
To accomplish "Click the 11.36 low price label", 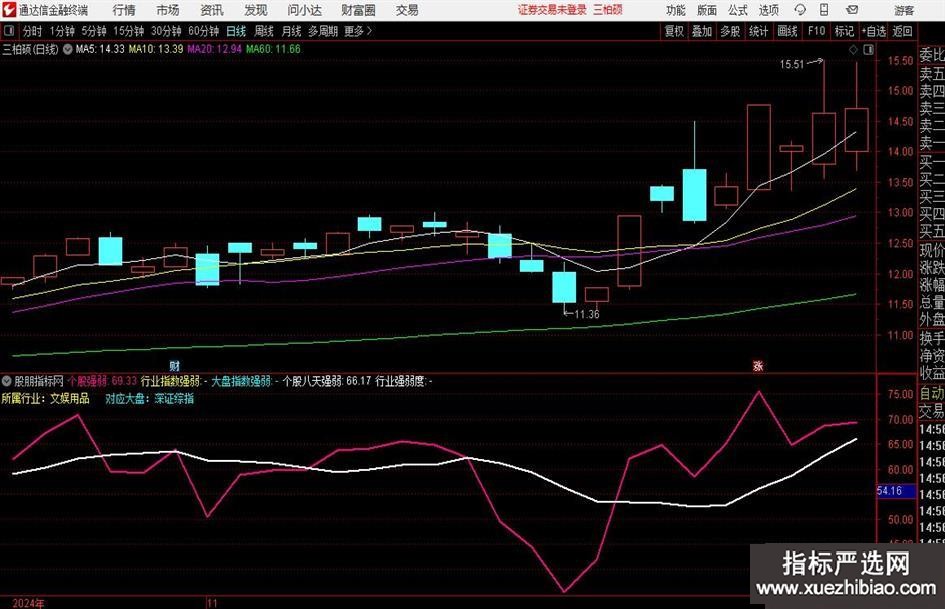I will (586, 314).
